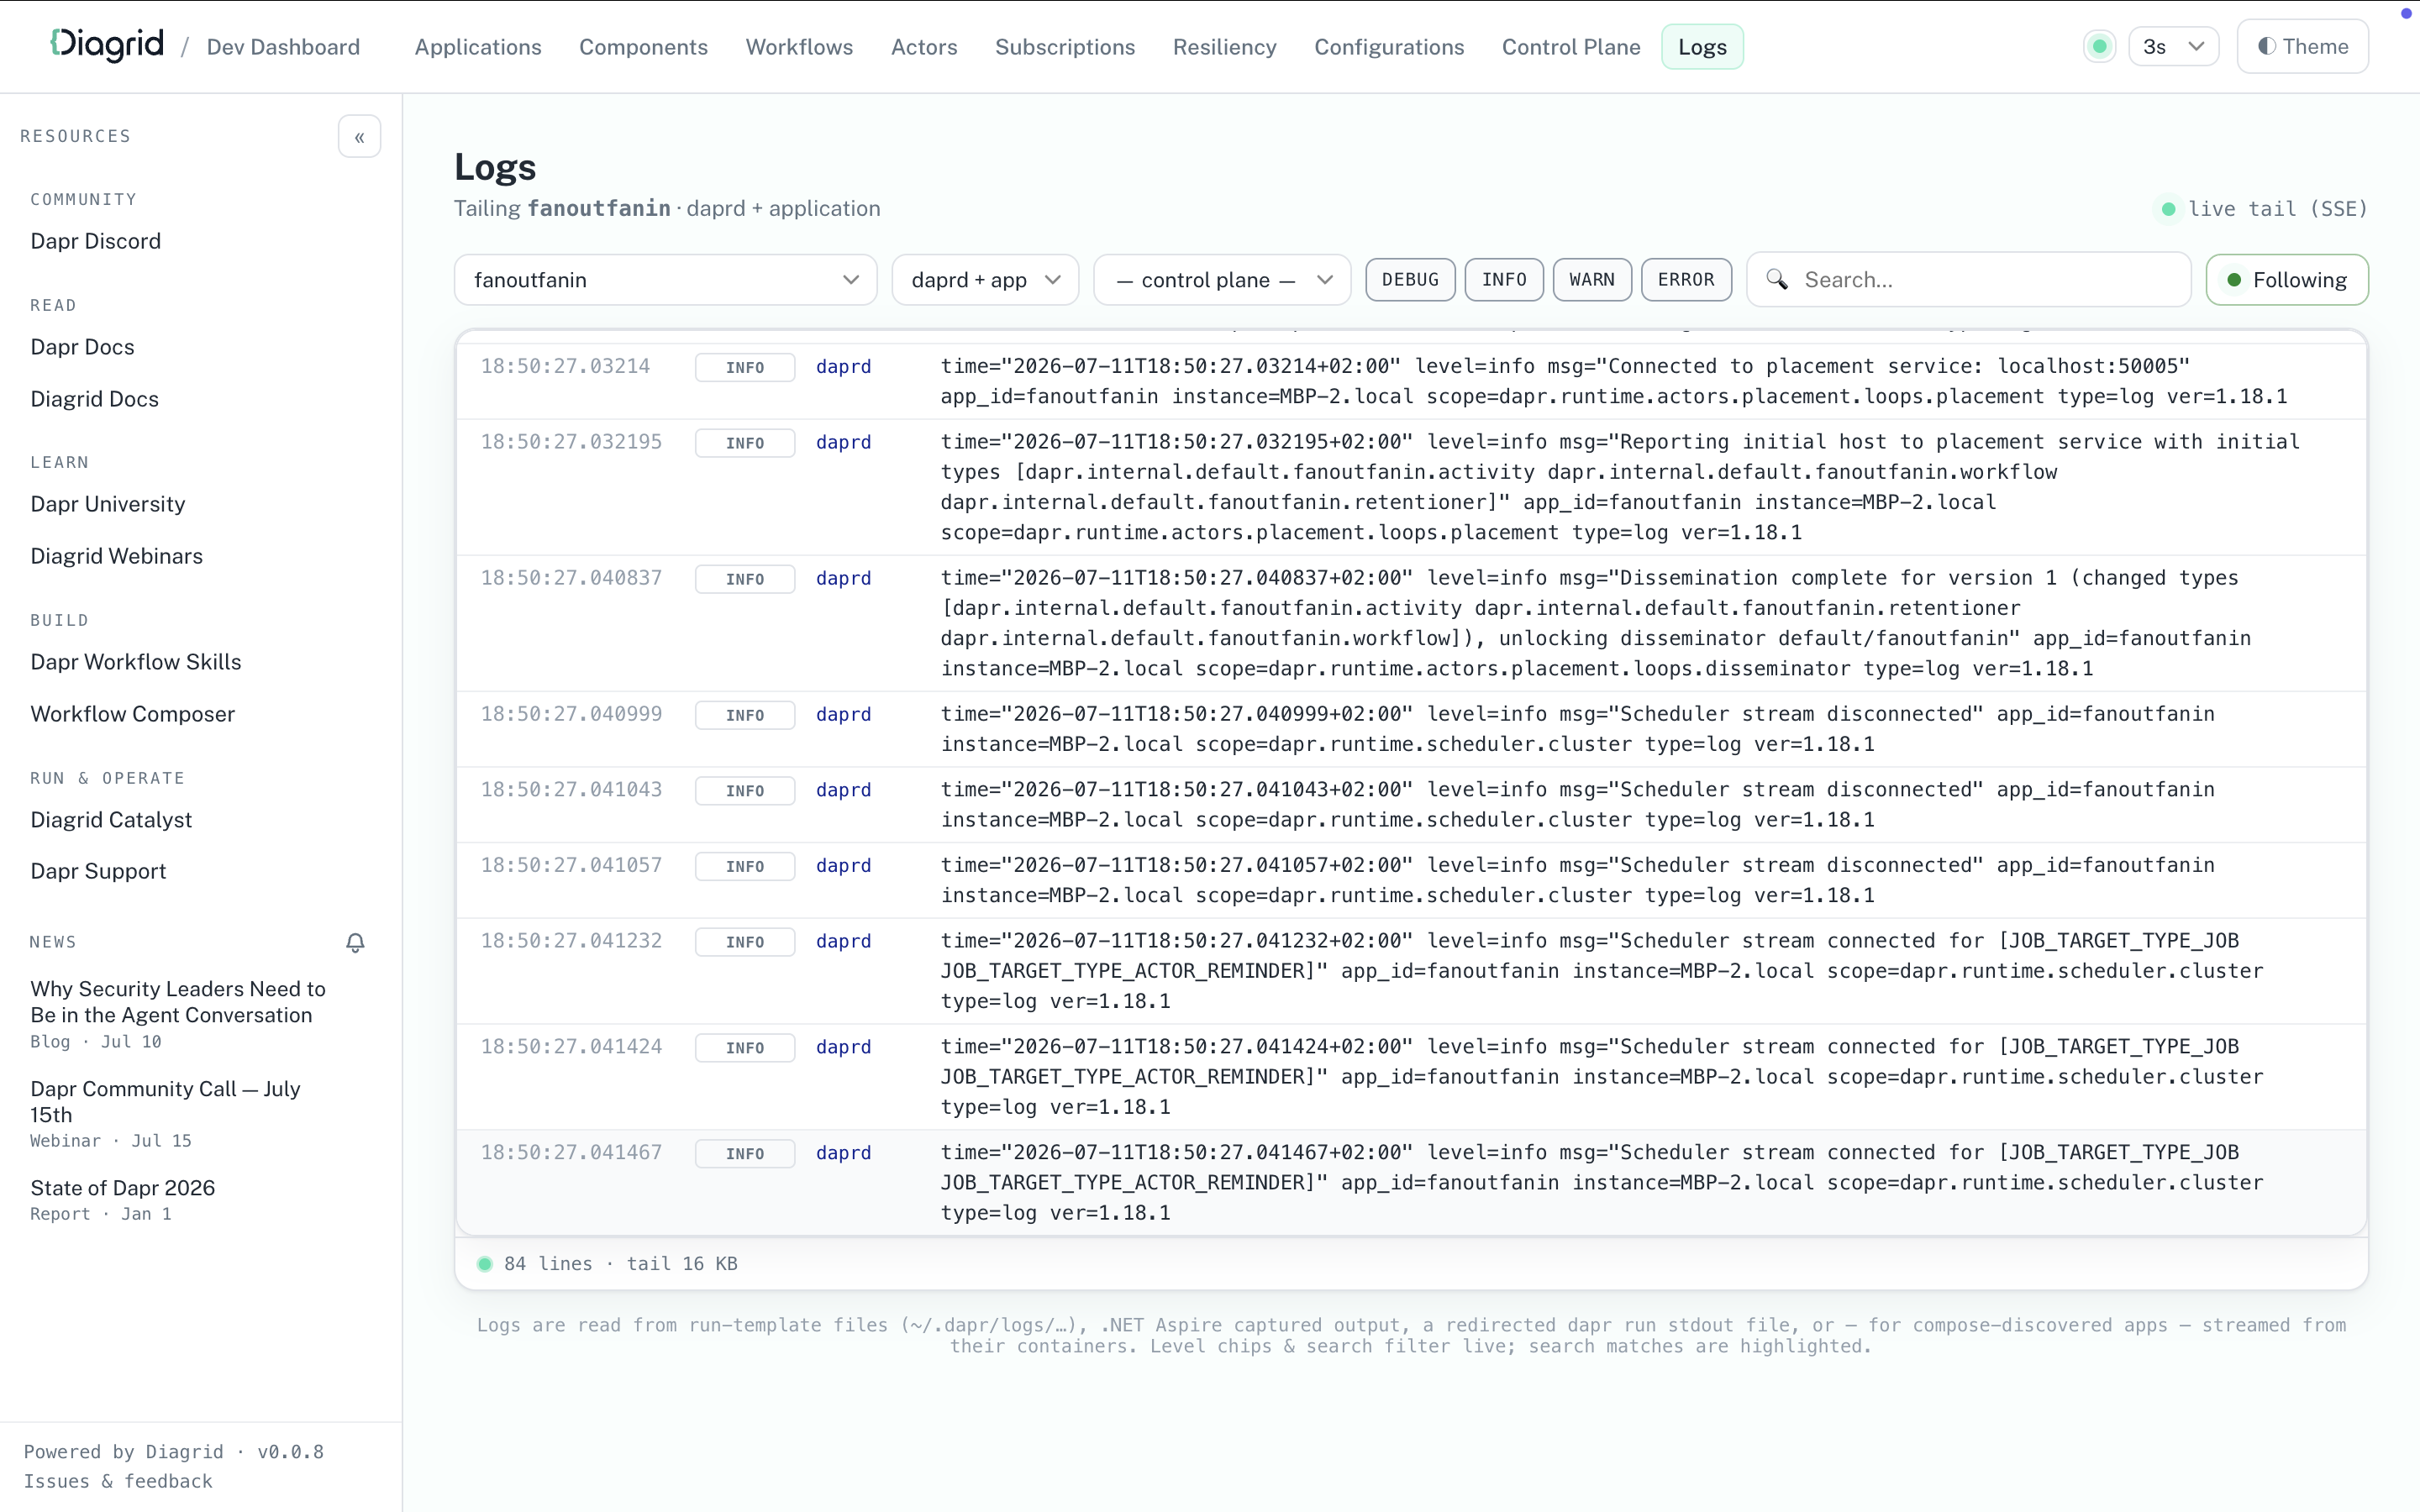
Task: Open the daprd + app source dropdown
Action: tap(985, 280)
